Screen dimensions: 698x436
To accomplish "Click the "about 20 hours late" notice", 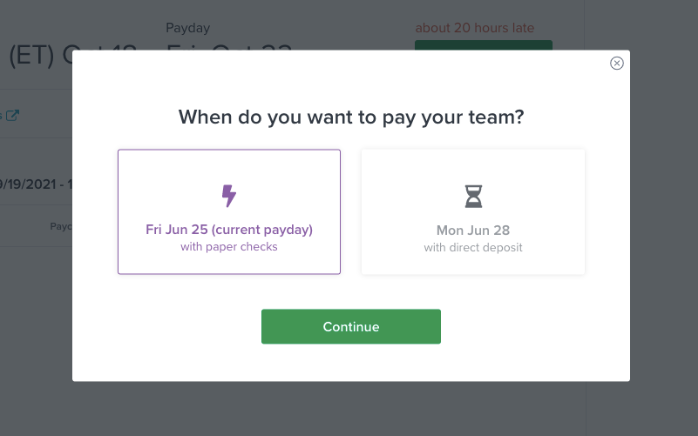I will pyautogui.click(x=474, y=28).
